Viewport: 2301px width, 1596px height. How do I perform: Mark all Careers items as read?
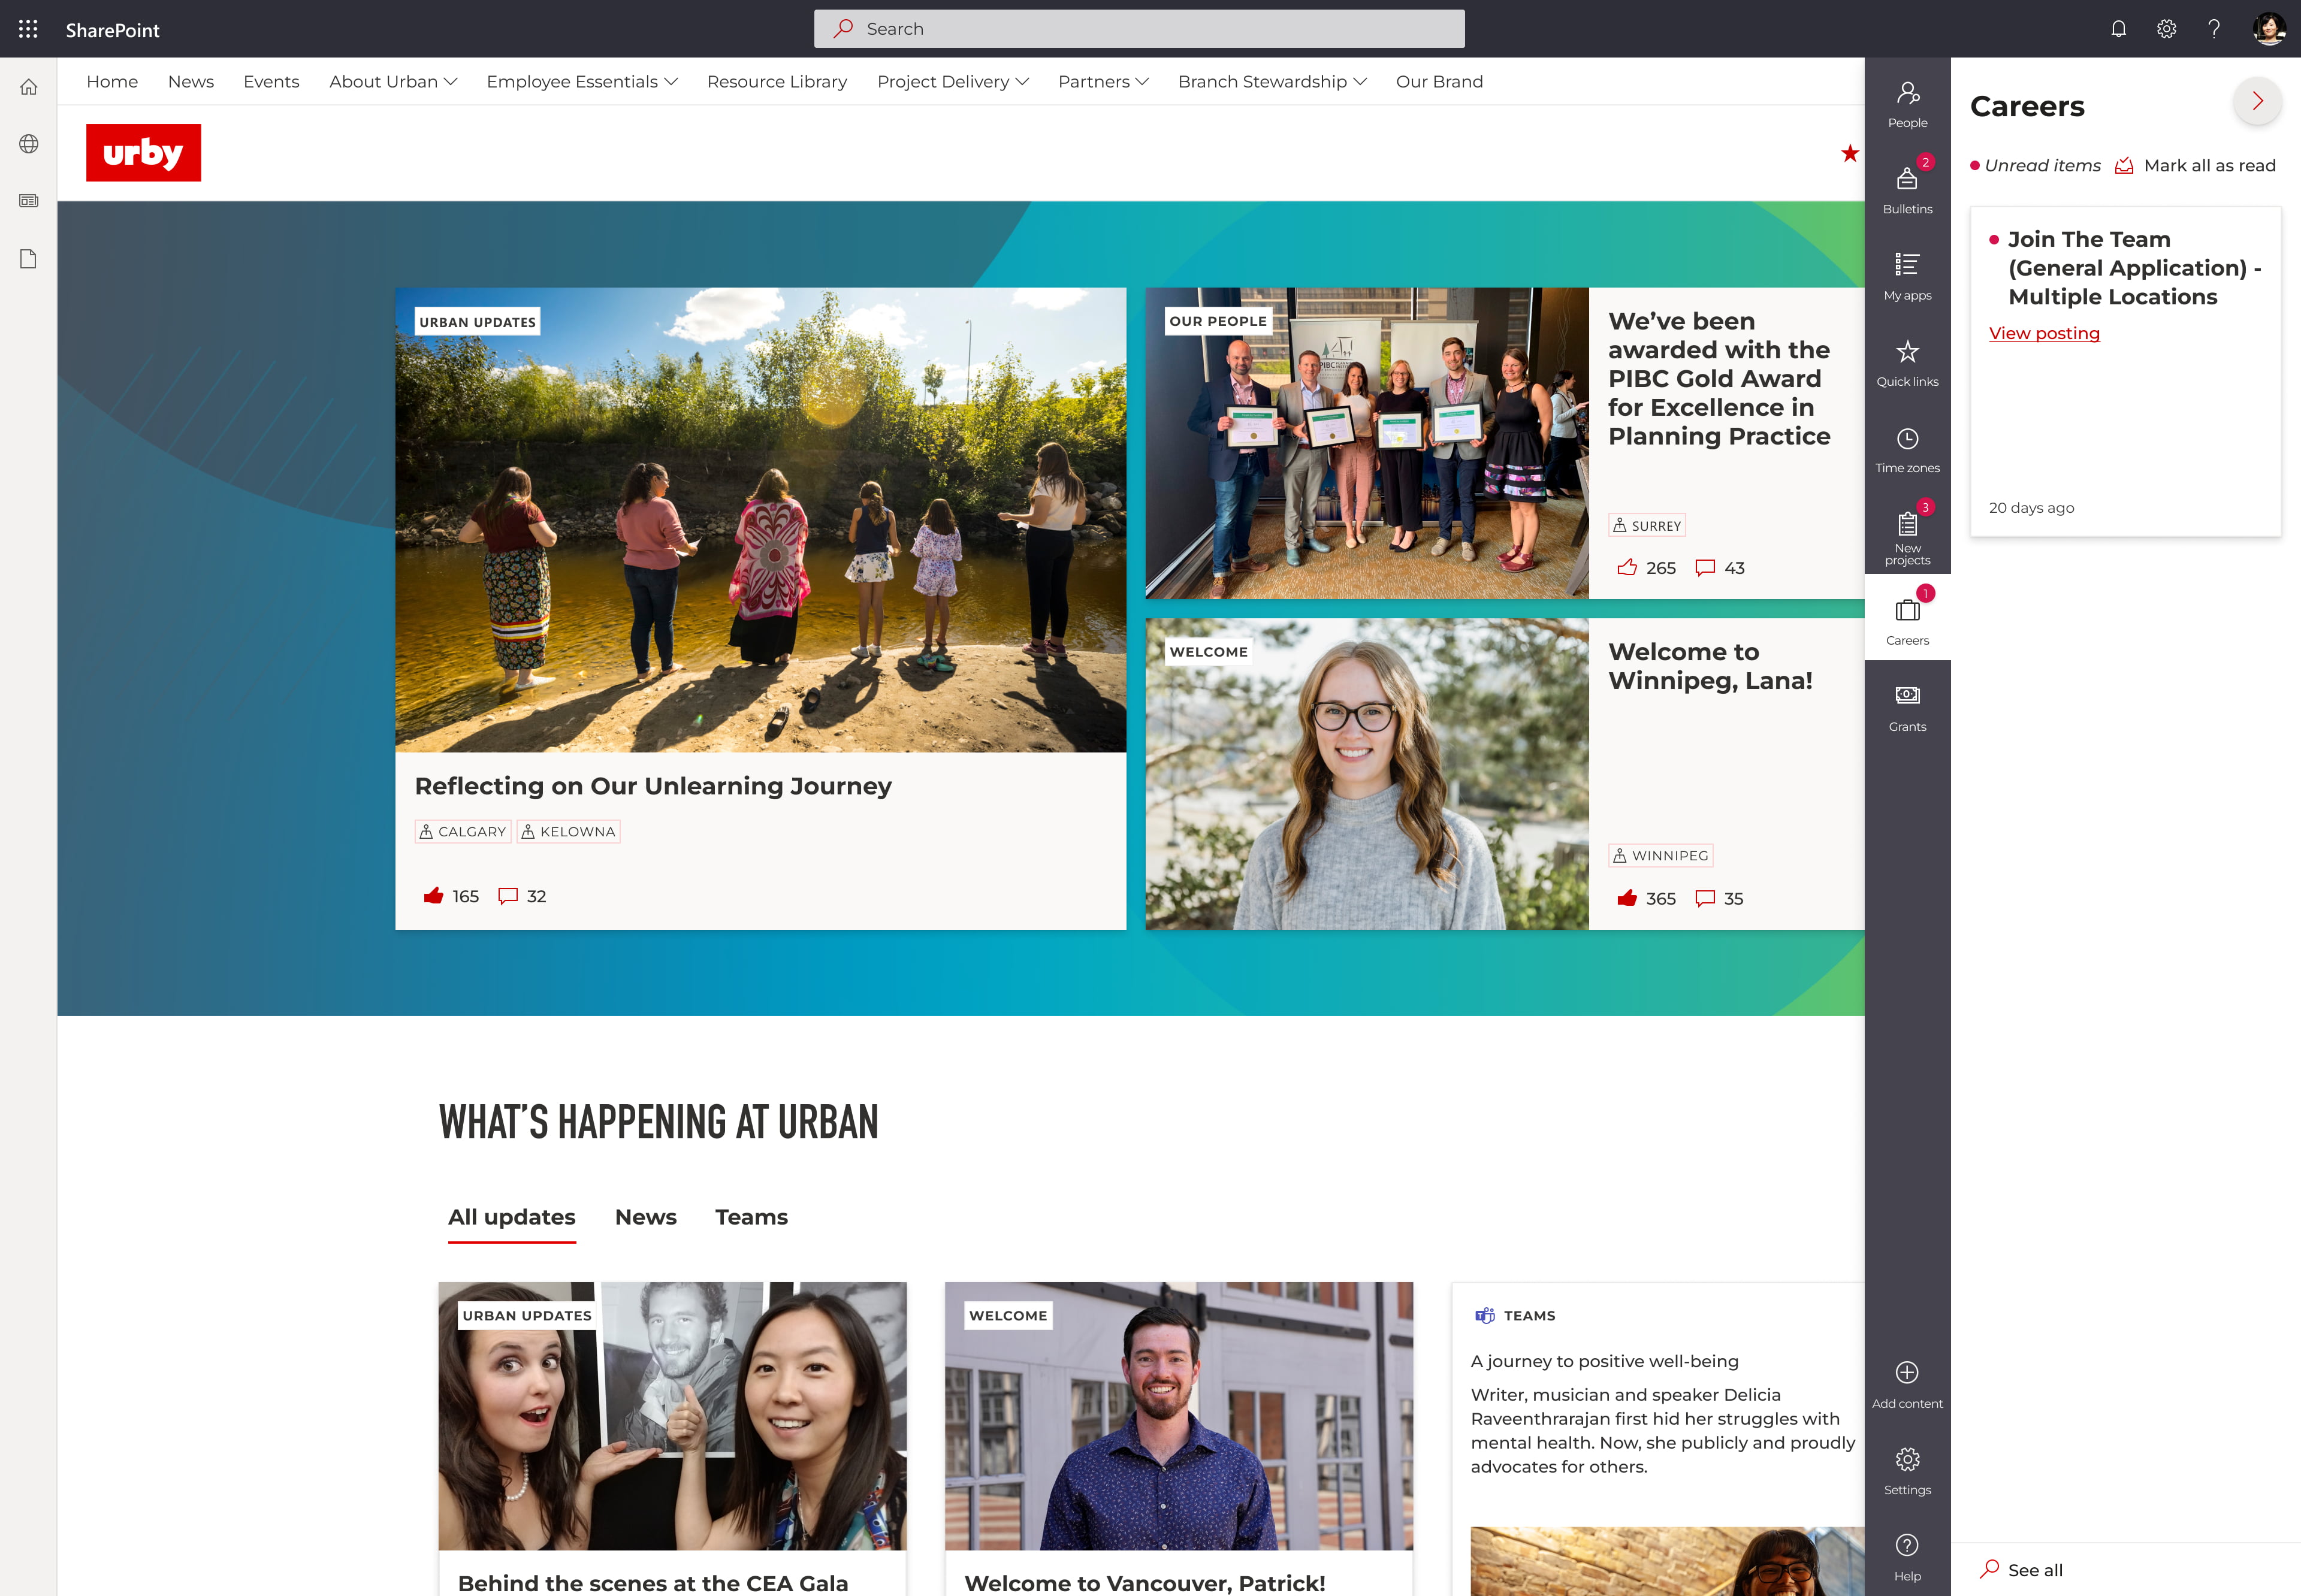coord(2209,165)
